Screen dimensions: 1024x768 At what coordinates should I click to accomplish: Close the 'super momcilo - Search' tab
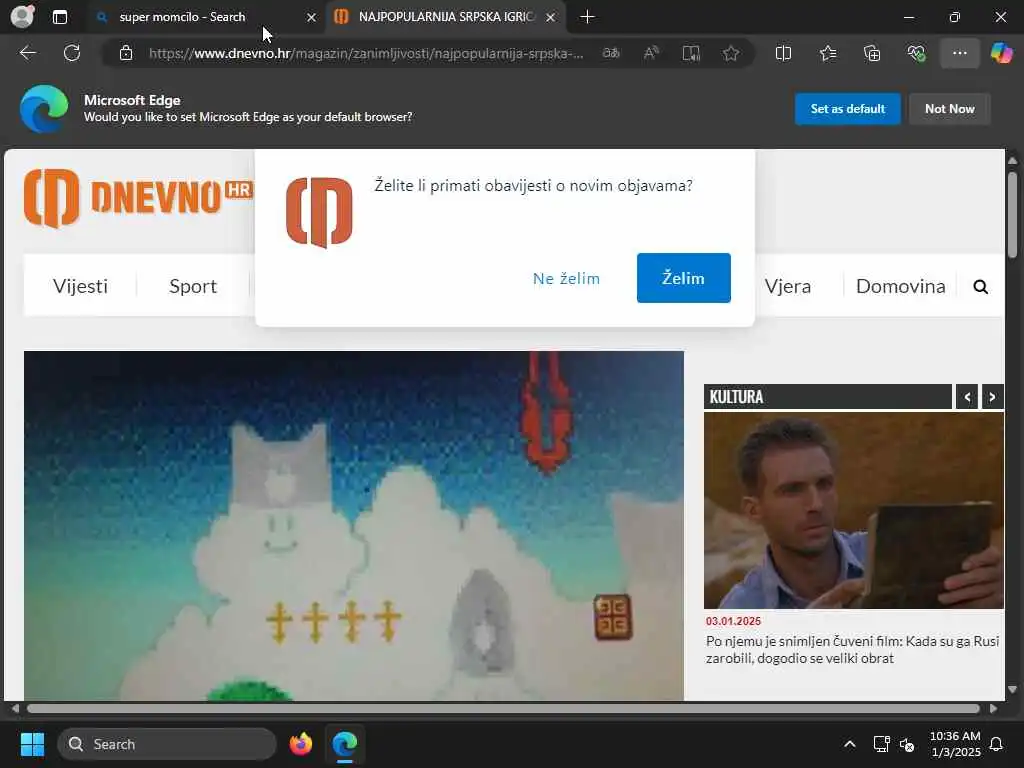[312, 18]
